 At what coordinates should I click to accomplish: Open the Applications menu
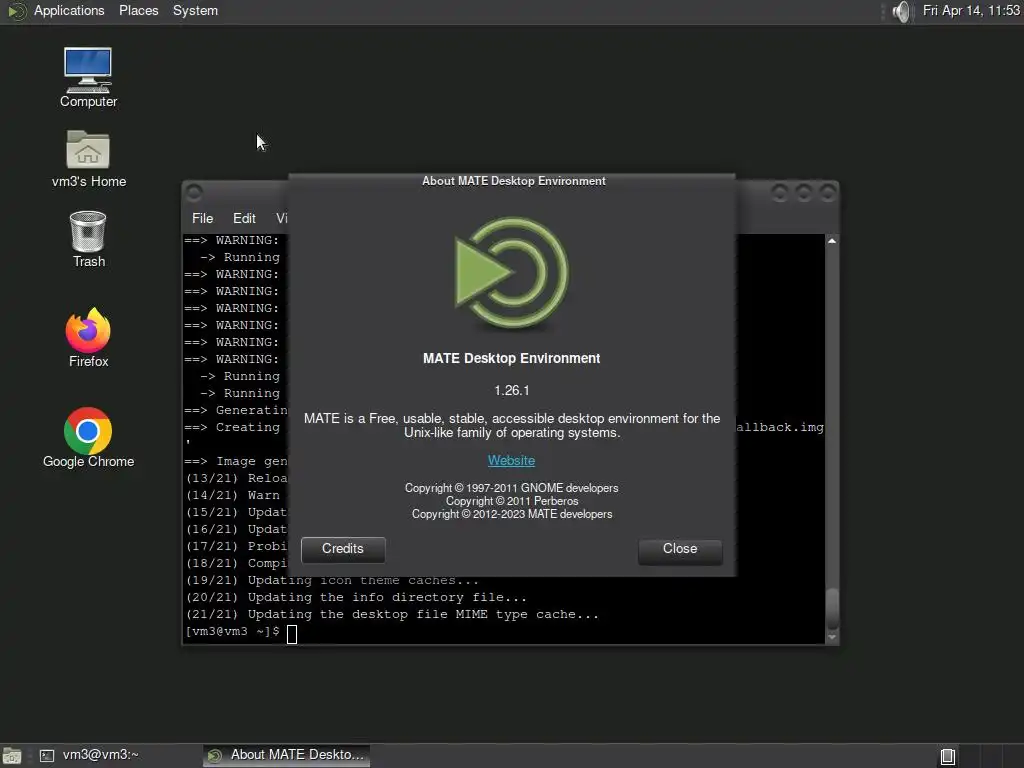pos(69,10)
